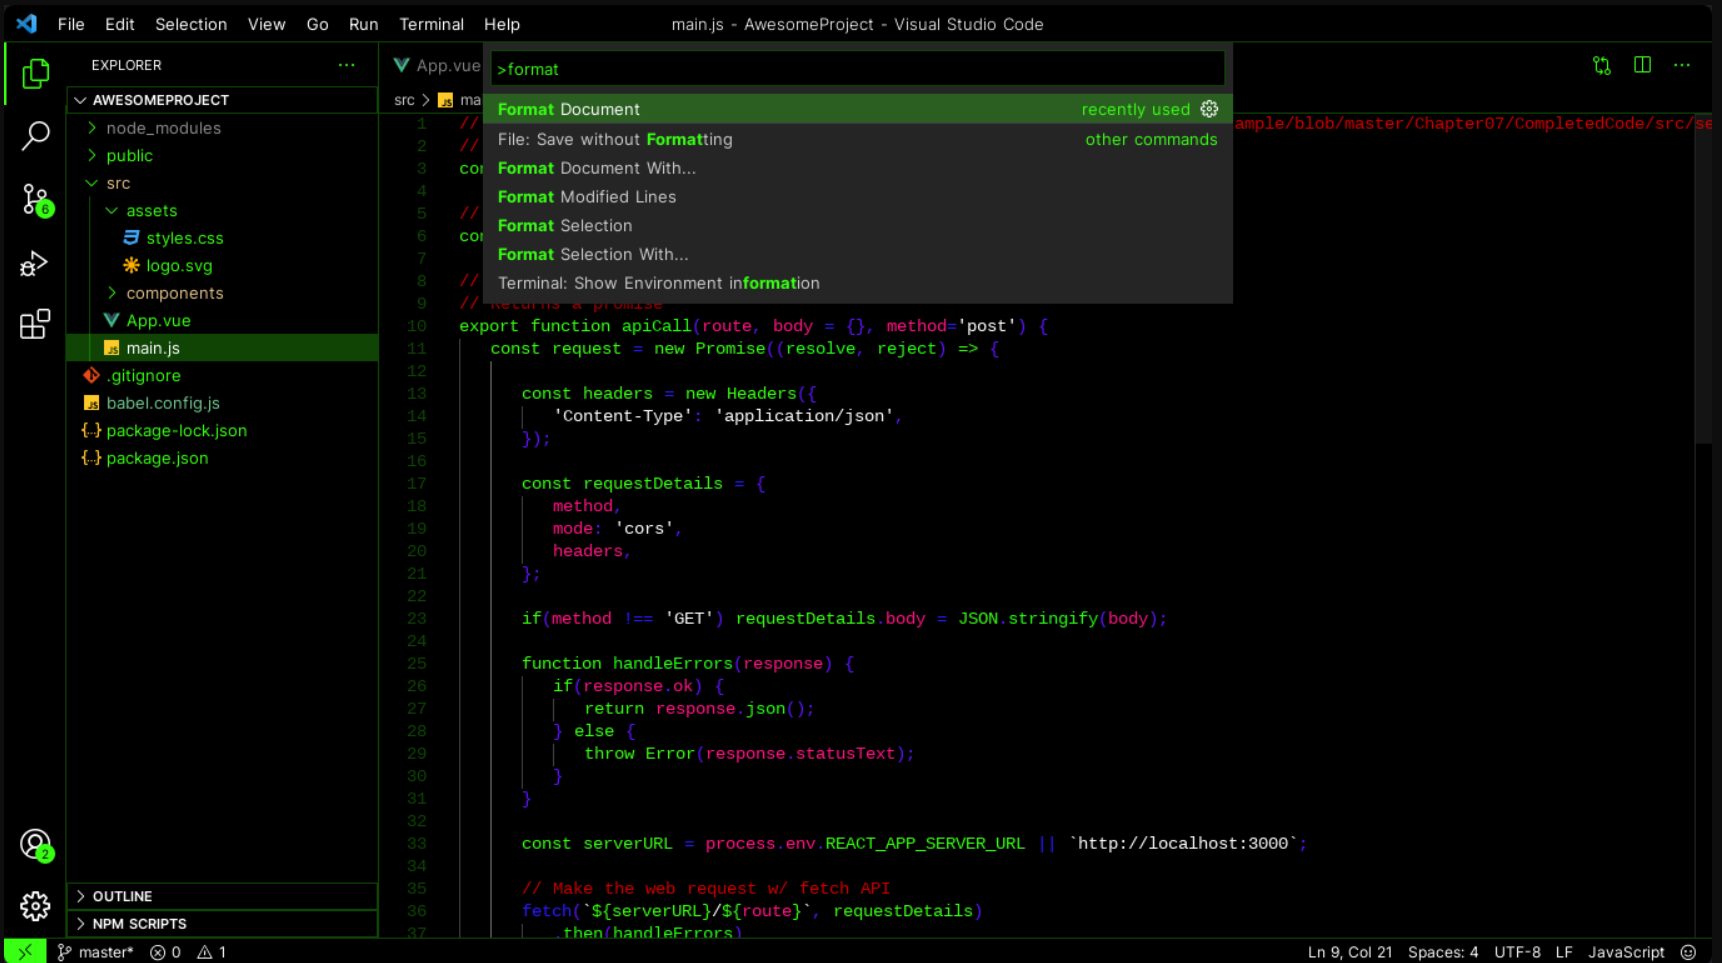Viewport: 1722px width, 963px height.
Task: Open the File menu
Action: point(71,24)
